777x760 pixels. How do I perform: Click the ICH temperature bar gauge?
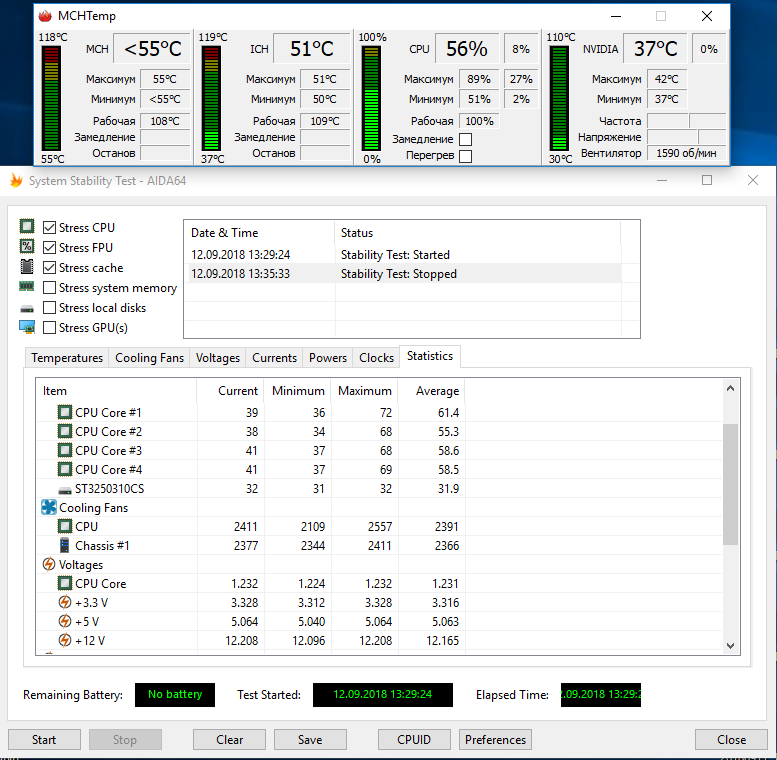click(211, 98)
